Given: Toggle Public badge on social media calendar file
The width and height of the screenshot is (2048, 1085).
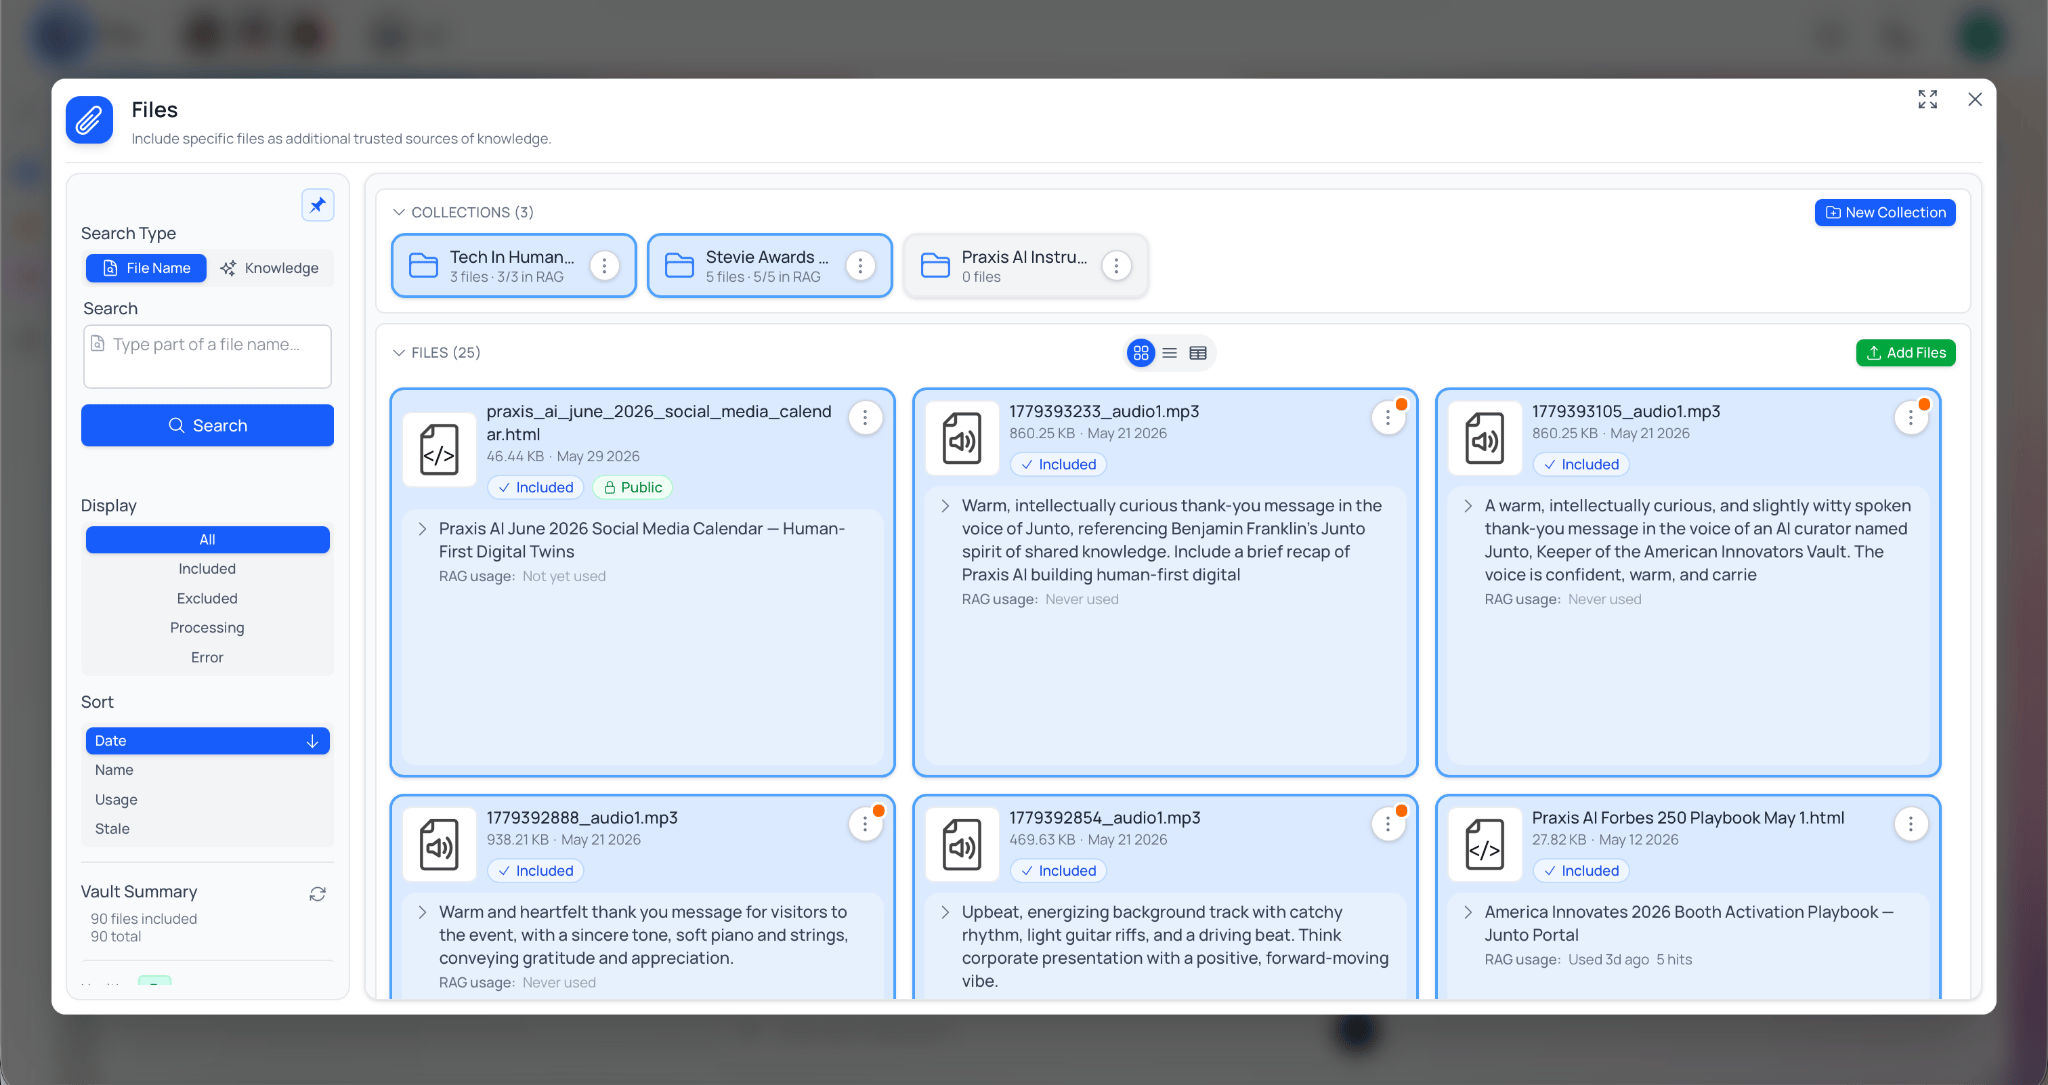Looking at the screenshot, I should pos(633,487).
